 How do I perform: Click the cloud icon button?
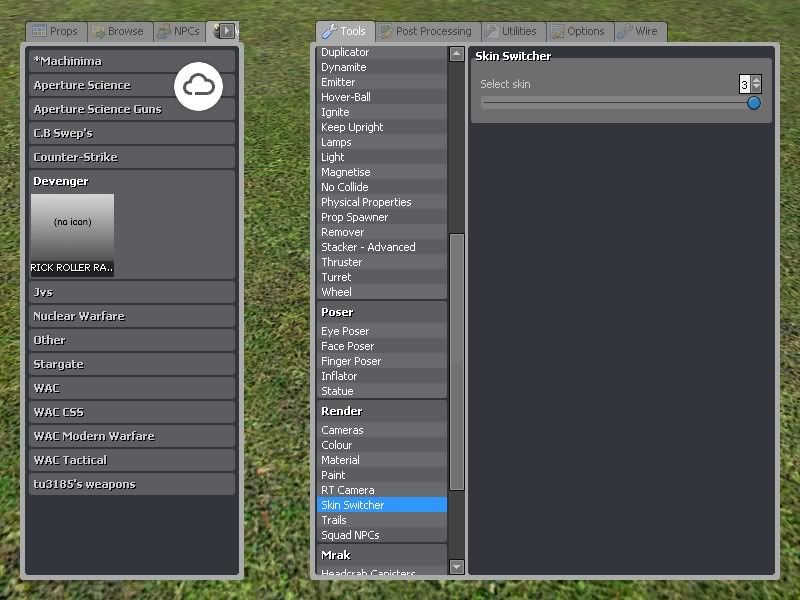click(x=198, y=86)
